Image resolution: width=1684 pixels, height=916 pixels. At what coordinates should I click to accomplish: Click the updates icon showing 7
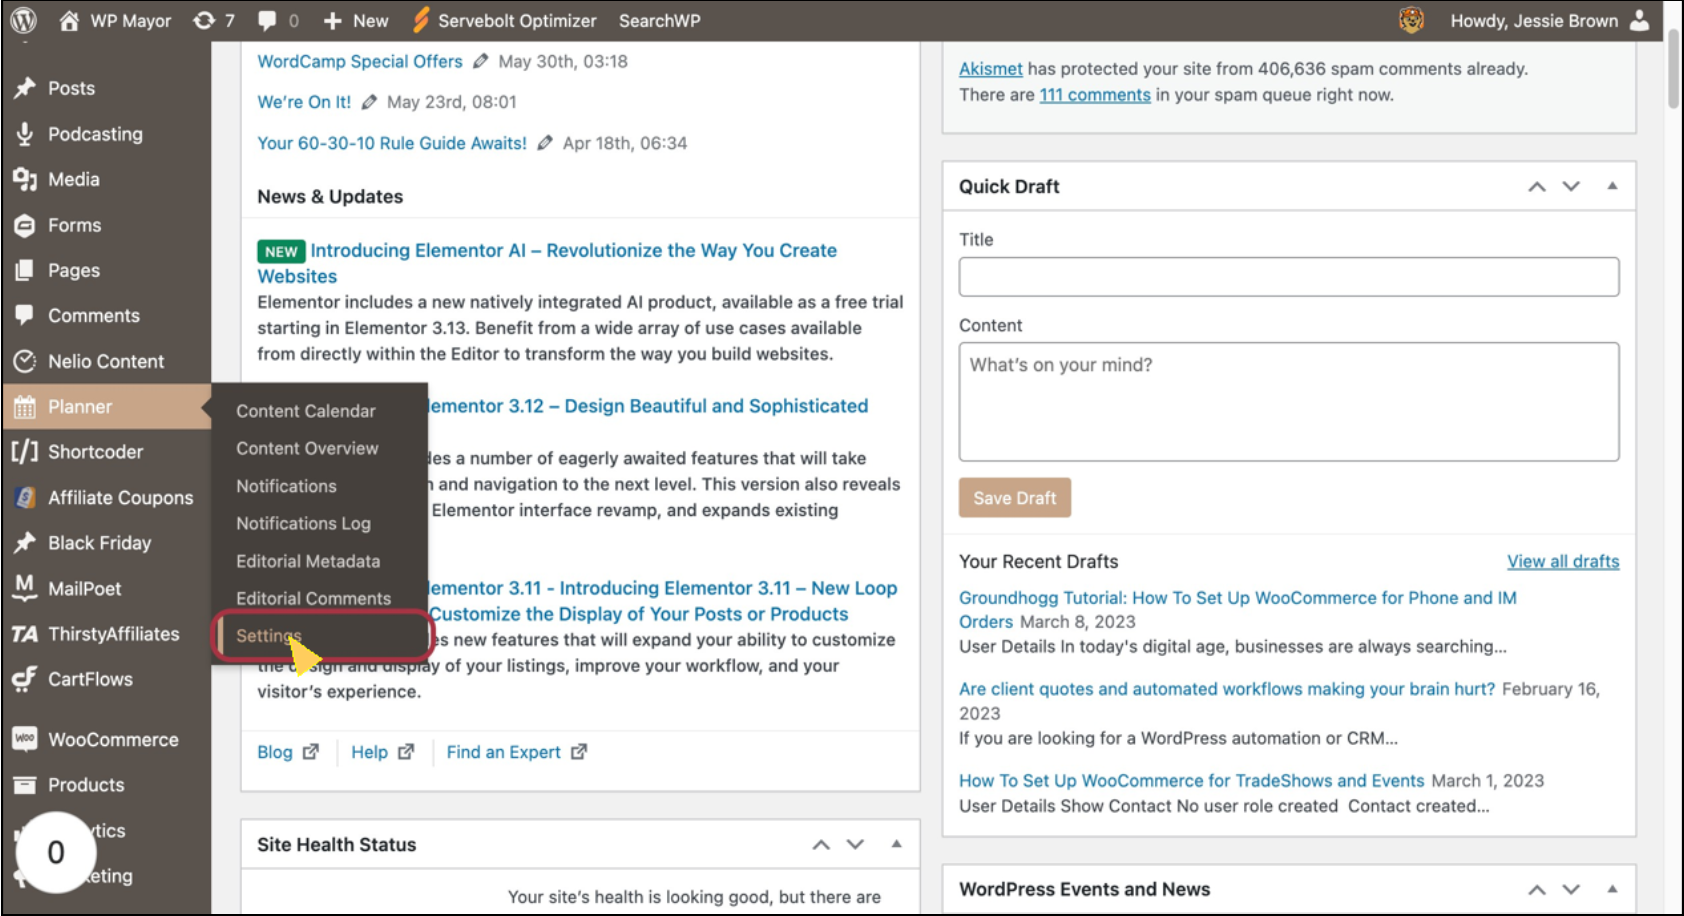(x=204, y=20)
